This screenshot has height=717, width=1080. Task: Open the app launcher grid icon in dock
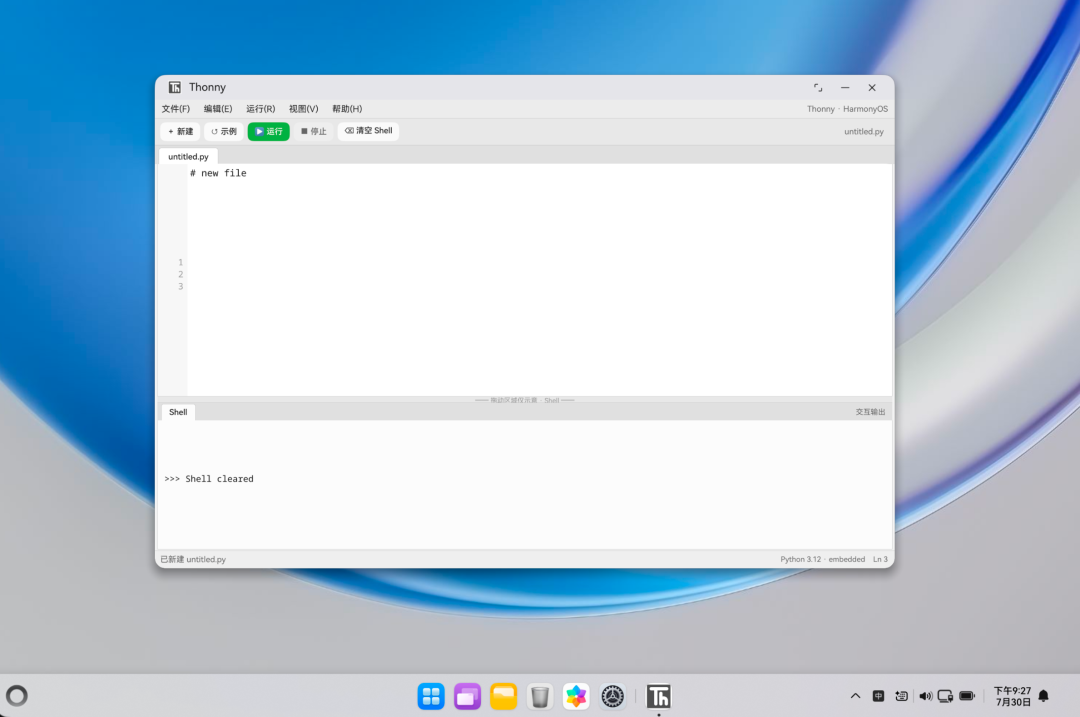431,696
